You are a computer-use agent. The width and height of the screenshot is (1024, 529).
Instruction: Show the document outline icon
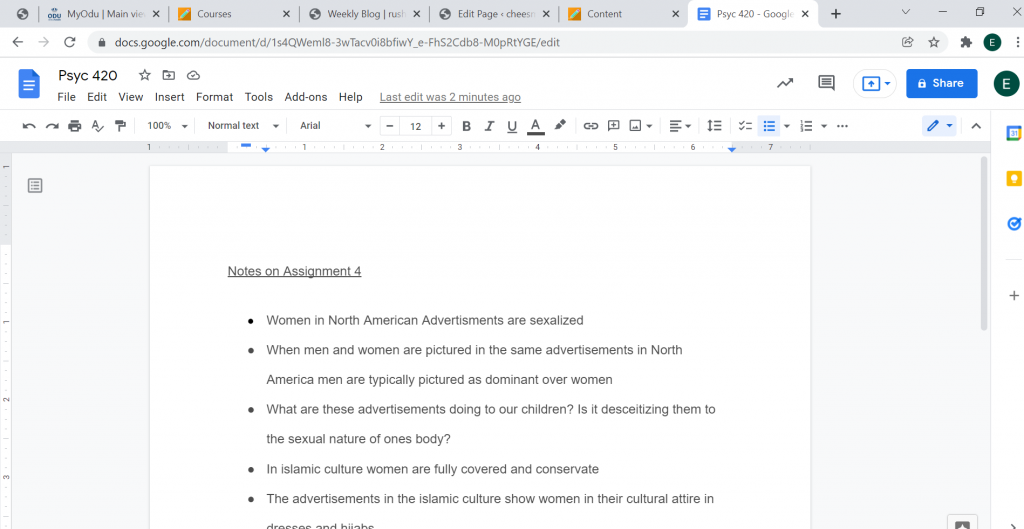(x=35, y=186)
